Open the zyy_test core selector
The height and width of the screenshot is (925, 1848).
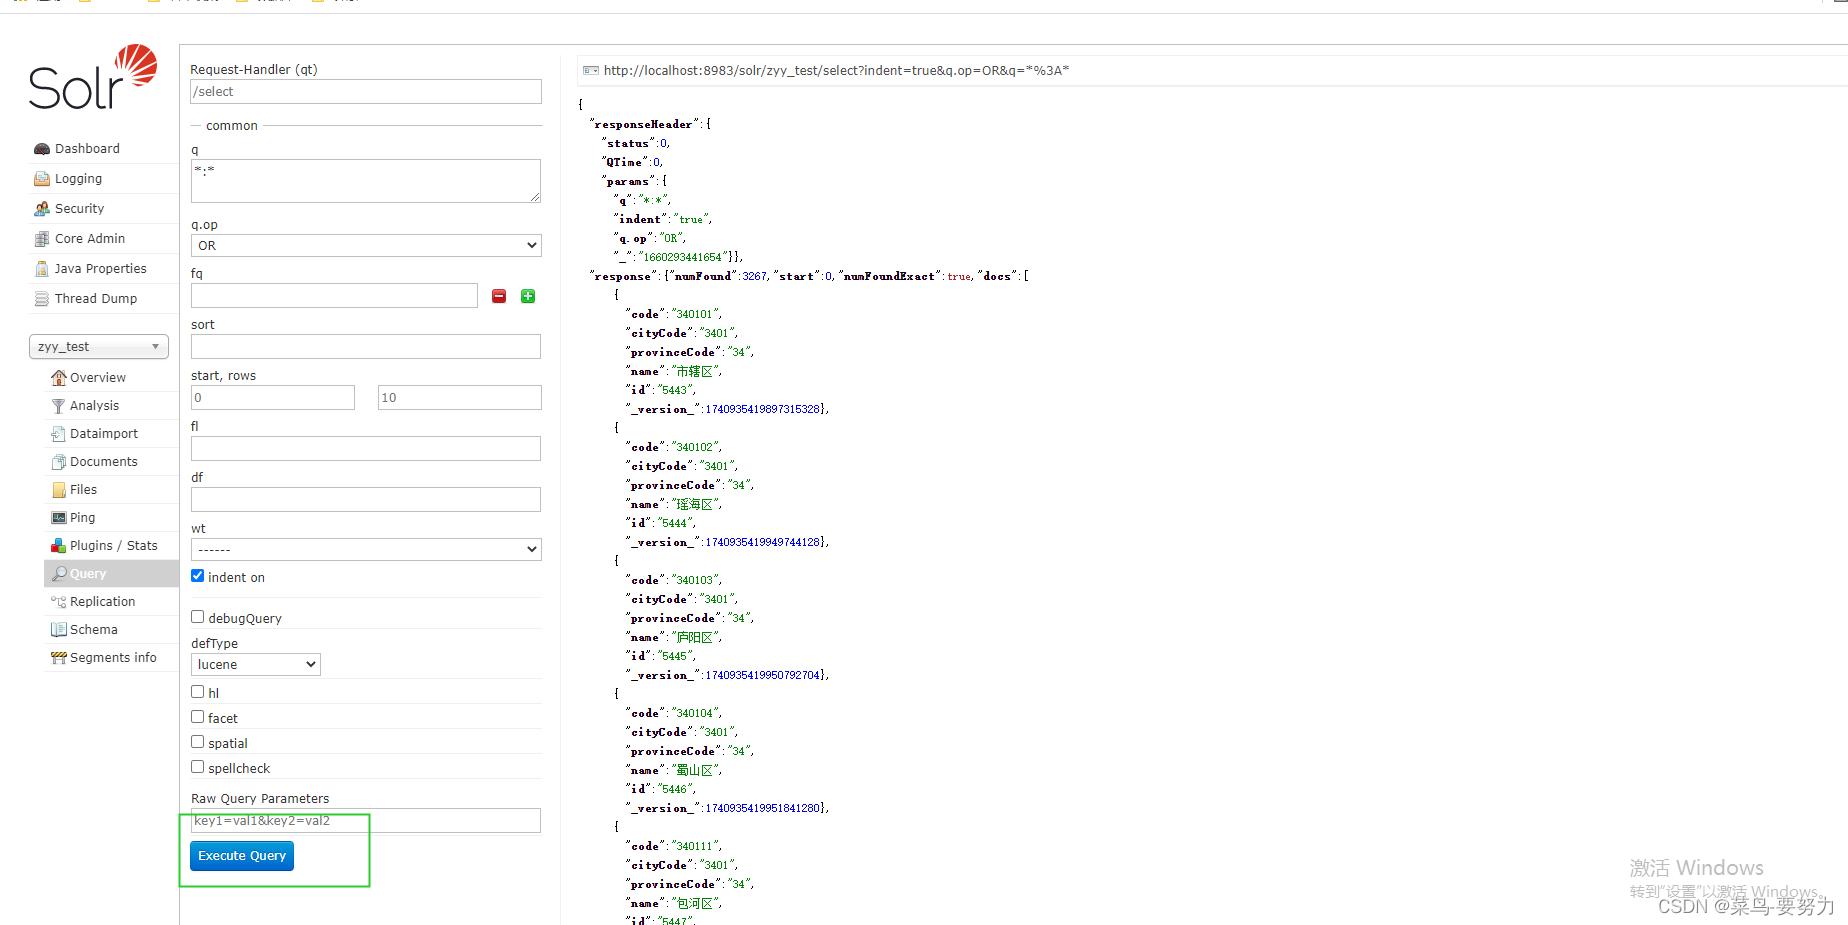click(x=99, y=346)
